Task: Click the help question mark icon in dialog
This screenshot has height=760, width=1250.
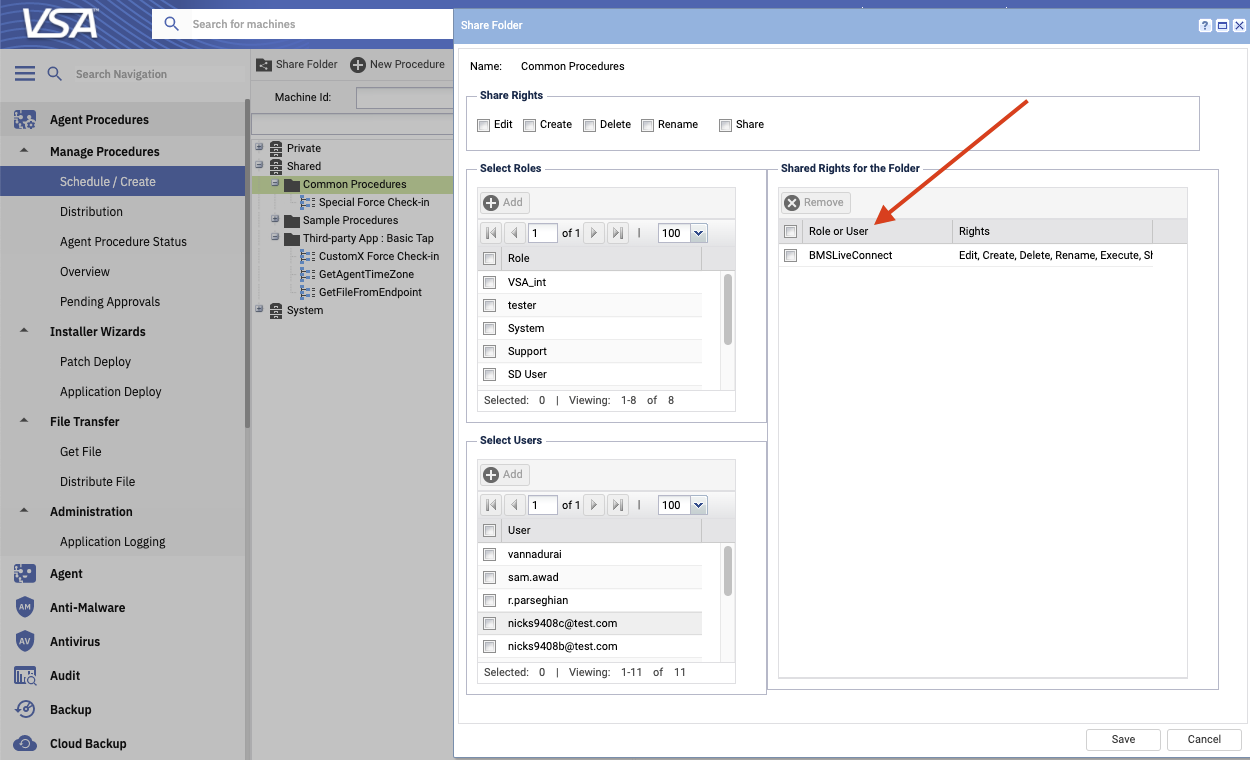Action: coord(1205,26)
